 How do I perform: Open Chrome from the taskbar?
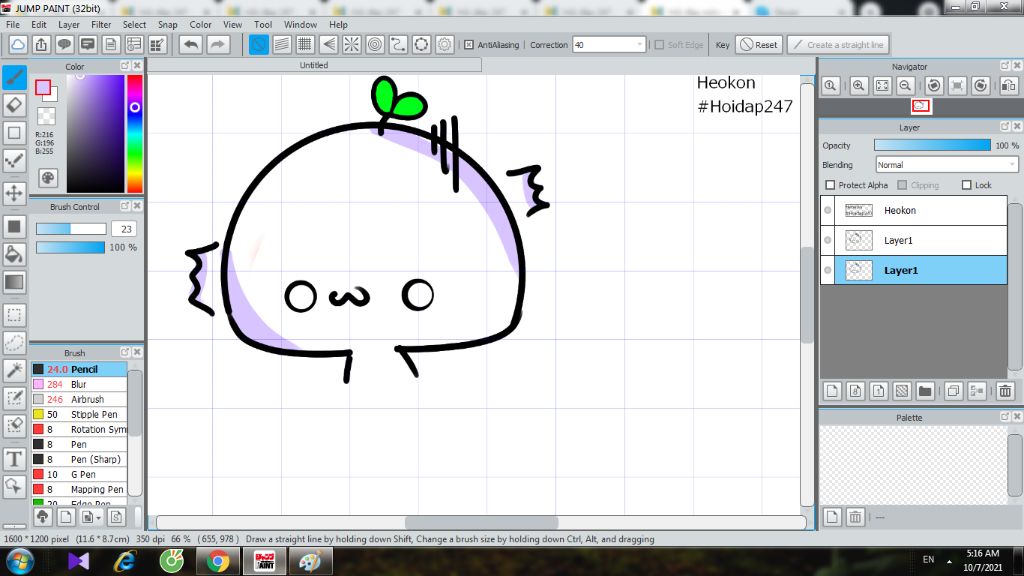click(x=217, y=561)
